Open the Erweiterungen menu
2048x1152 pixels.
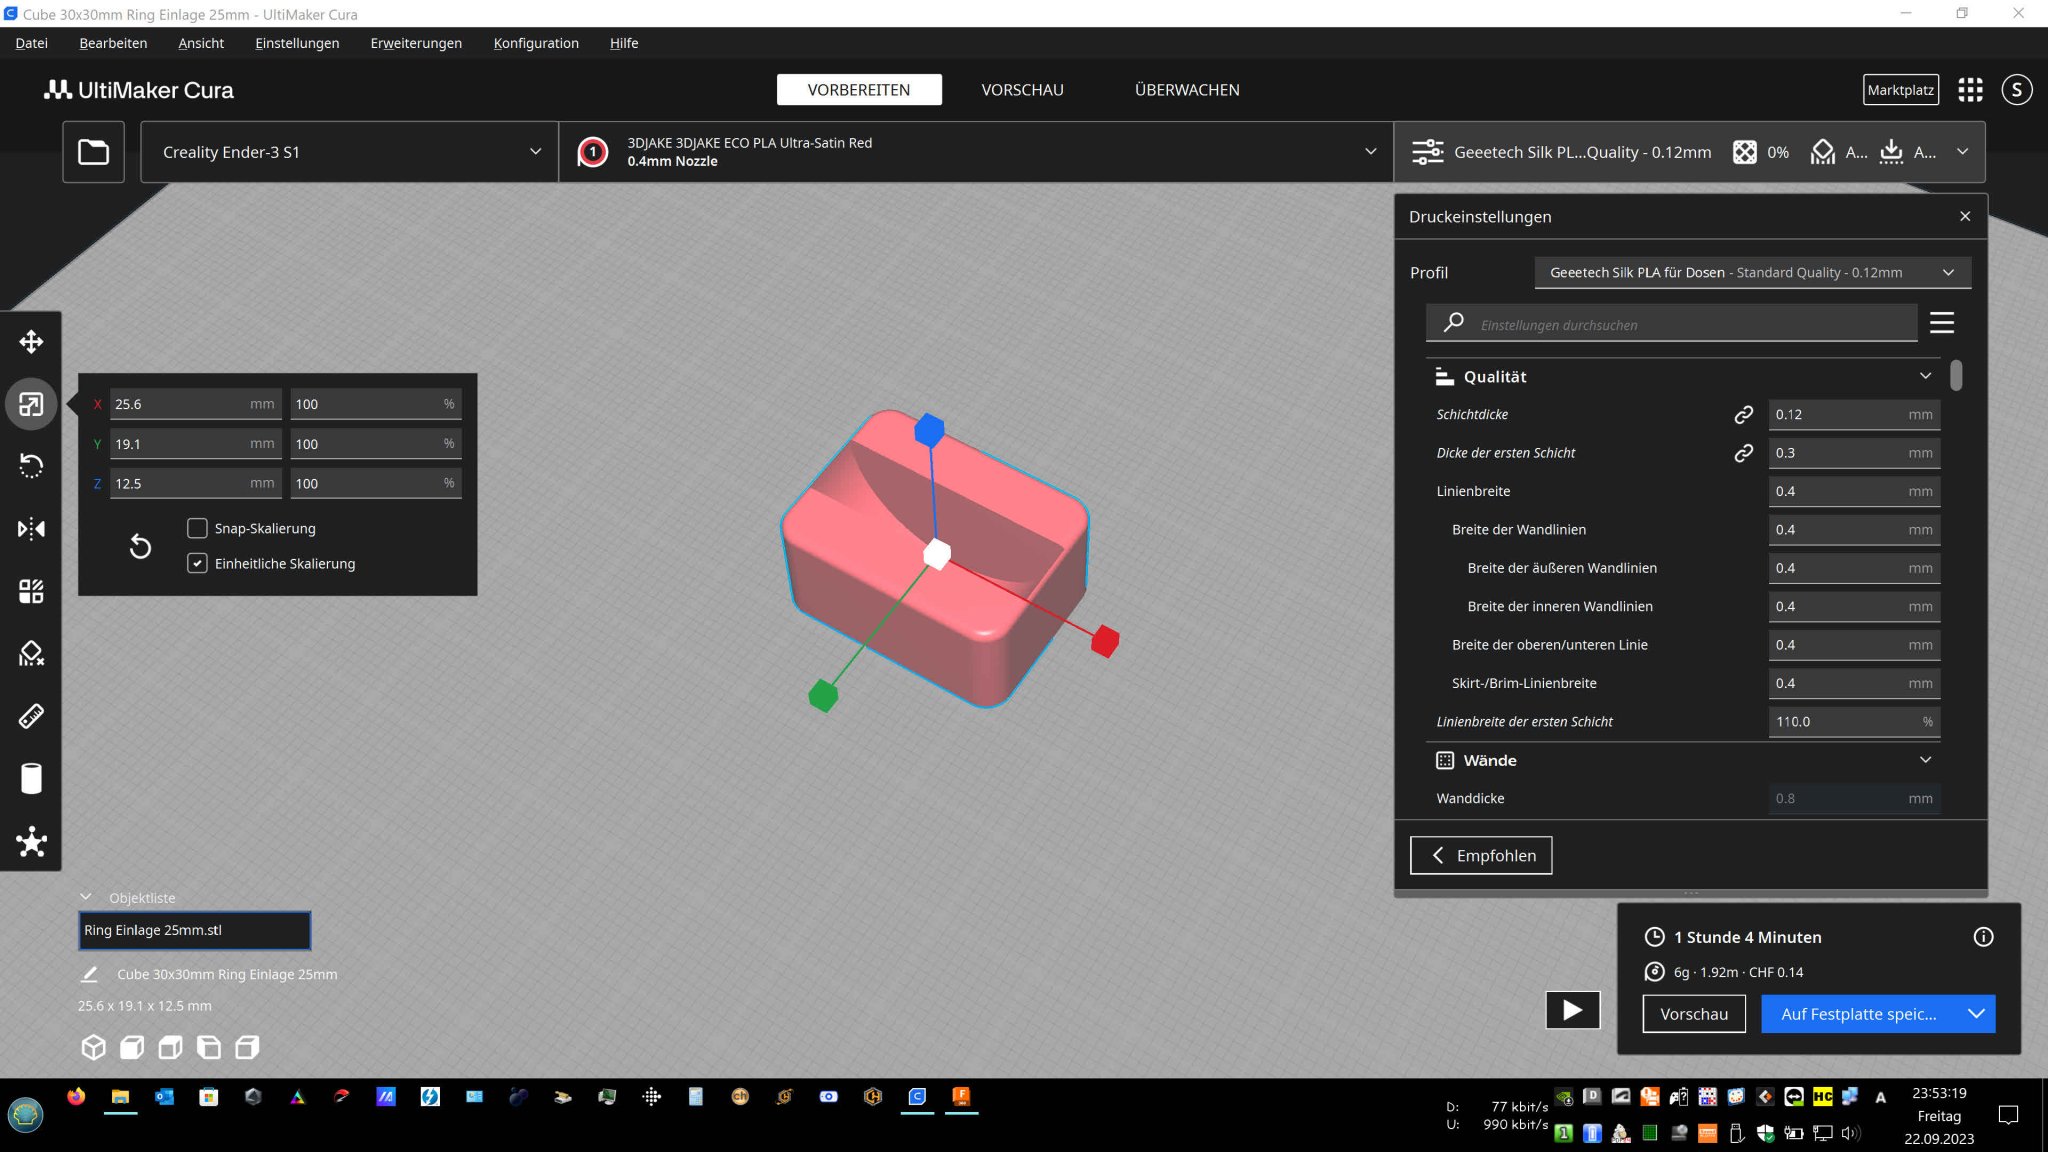(x=416, y=43)
